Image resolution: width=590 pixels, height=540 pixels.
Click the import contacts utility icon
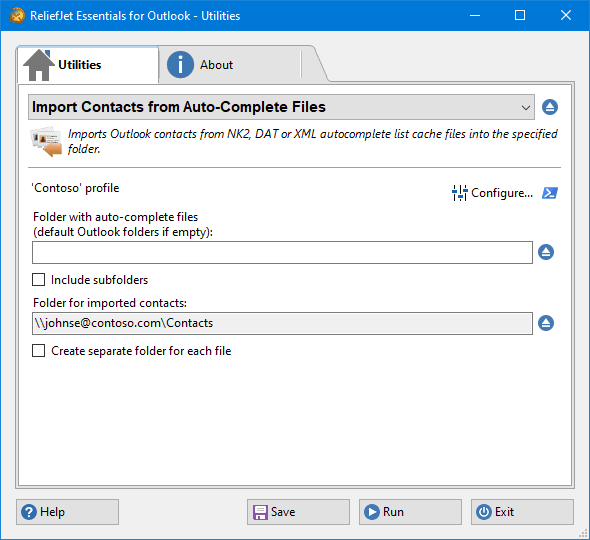pos(46,141)
